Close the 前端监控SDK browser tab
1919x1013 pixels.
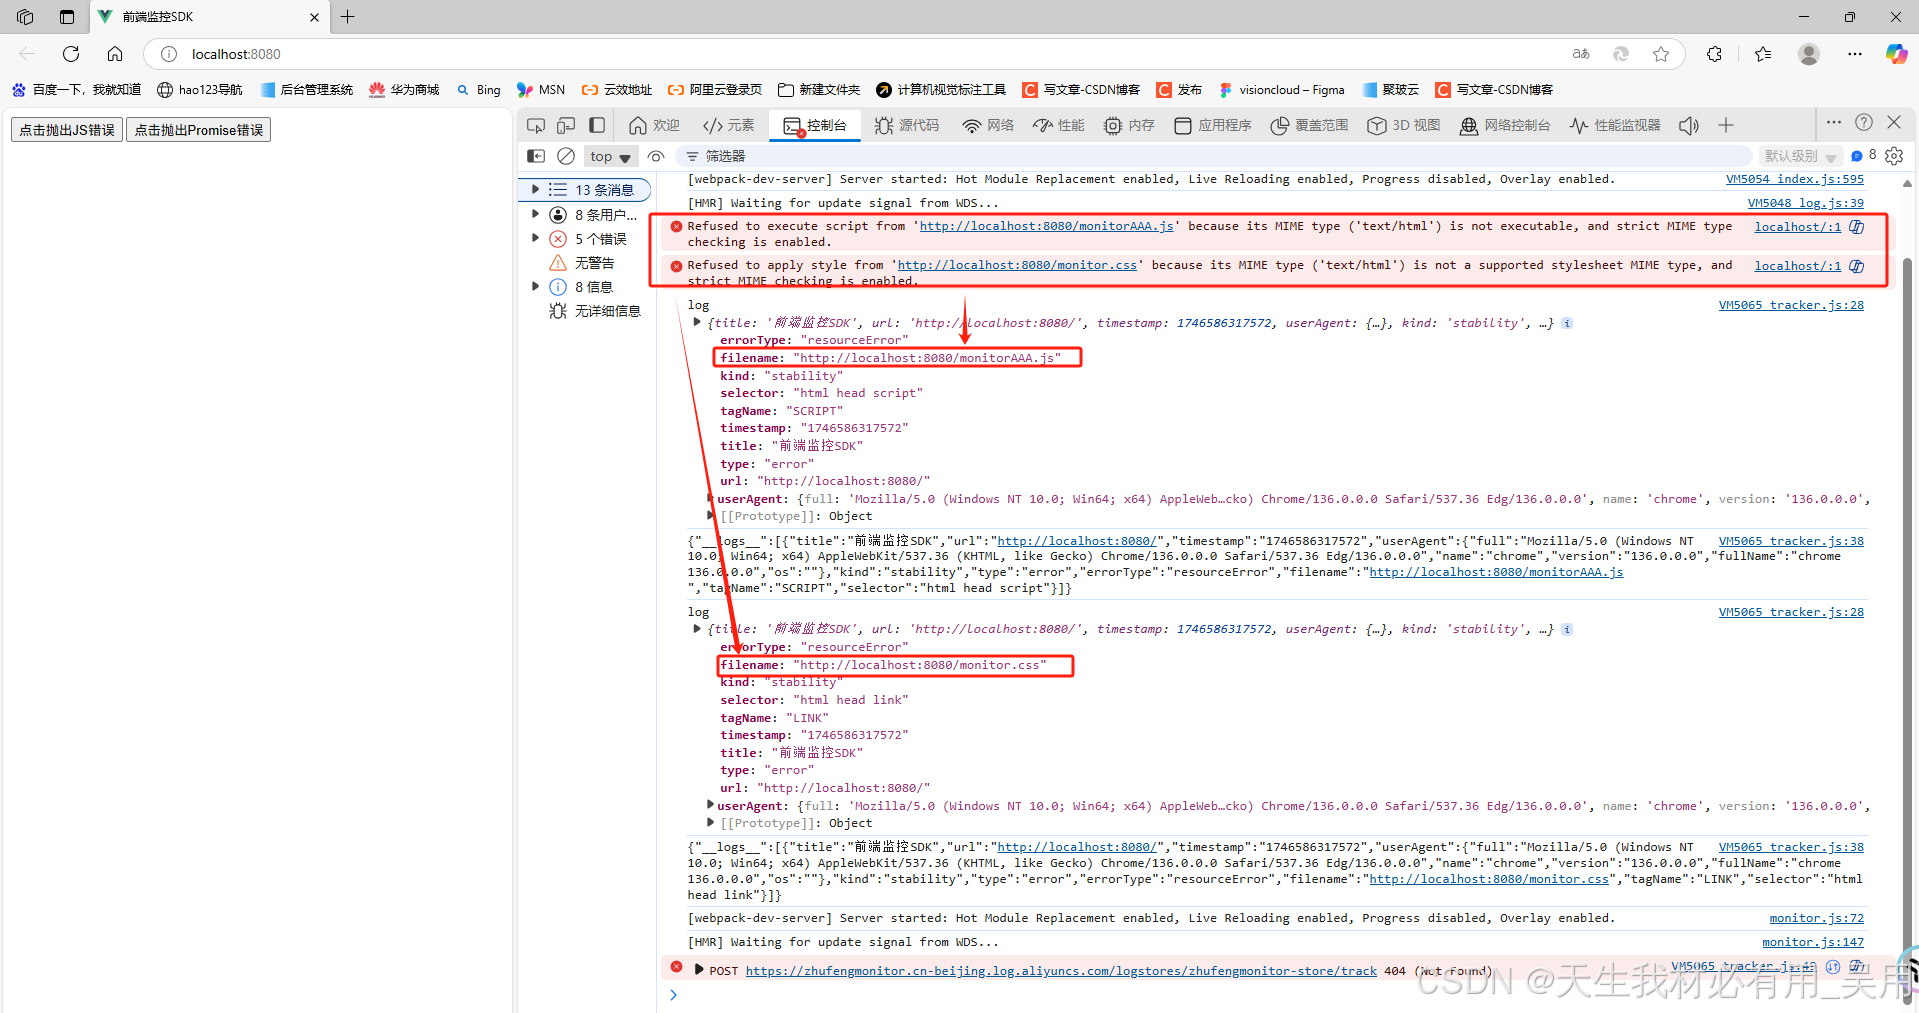314,17
